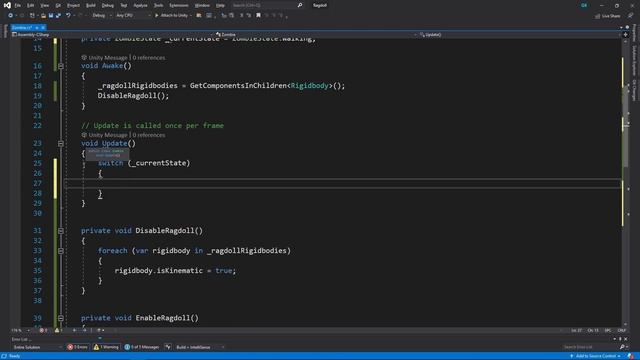Open the Build + IntelliSense dropdown
Screen dimensions: 640x360
tap(200, 347)
